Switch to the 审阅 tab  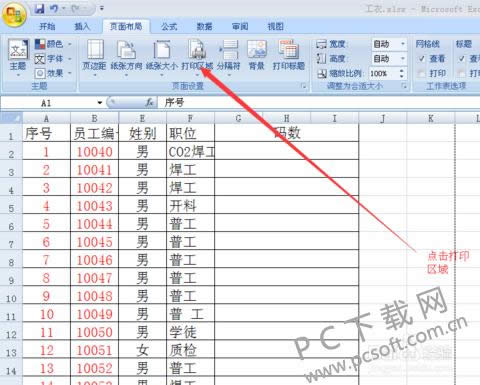(x=240, y=26)
